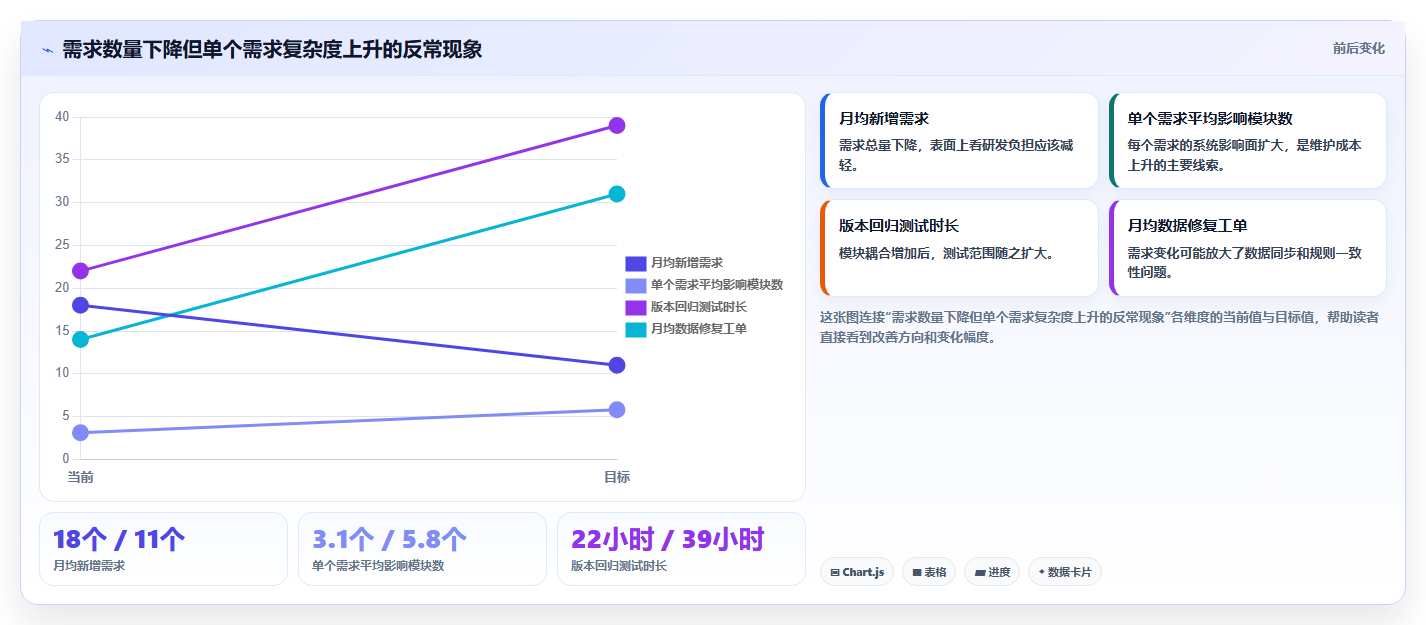Click the purple data point at 22 on 当前
The width and height of the screenshot is (1426, 625).
[80, 271]
